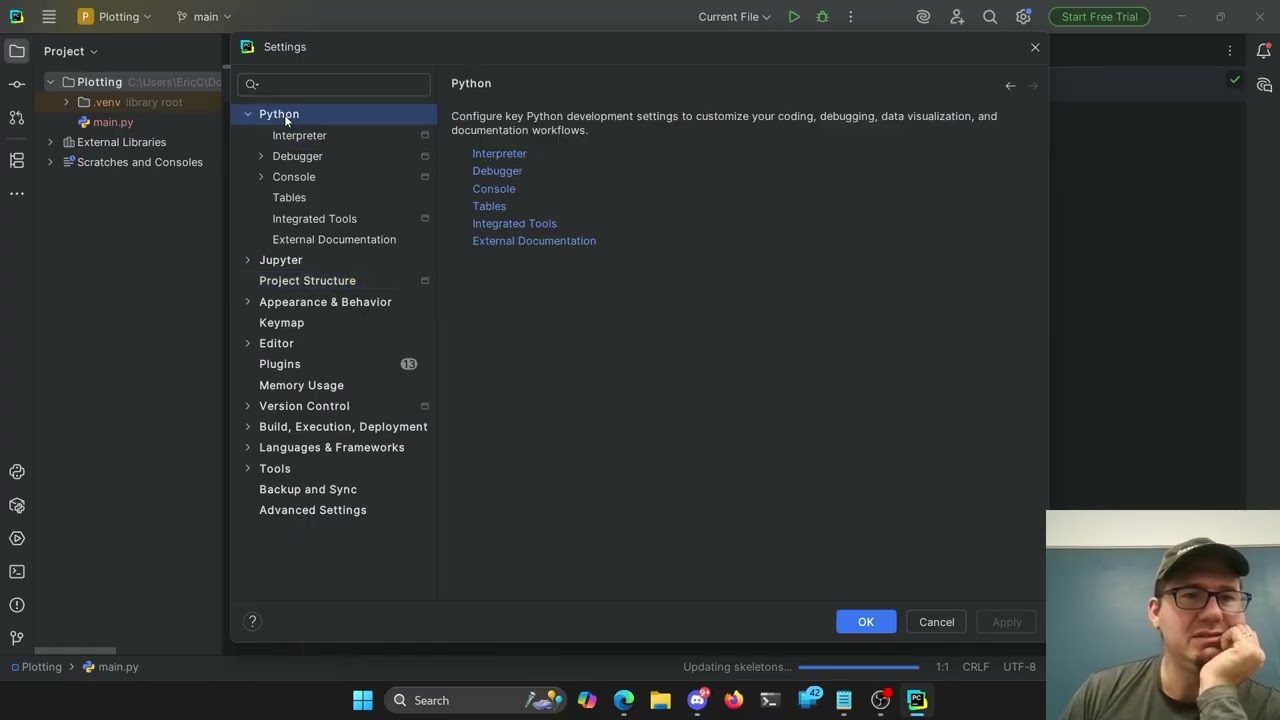Show more tool windows via the ellipsis
The image size is (1280, 720).
point(17,194)
